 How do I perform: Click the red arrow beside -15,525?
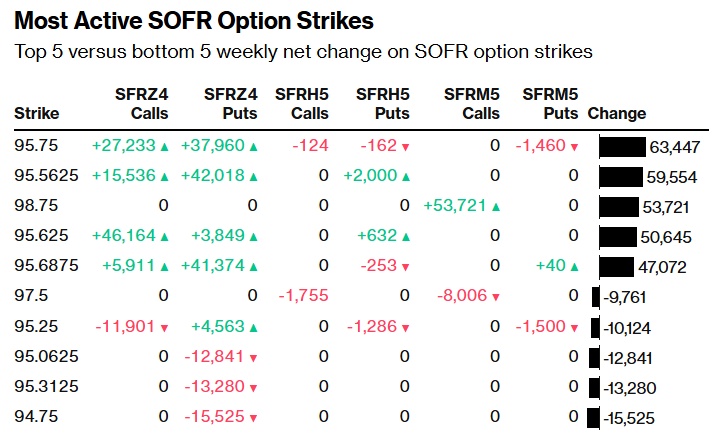tap(253, 416)
